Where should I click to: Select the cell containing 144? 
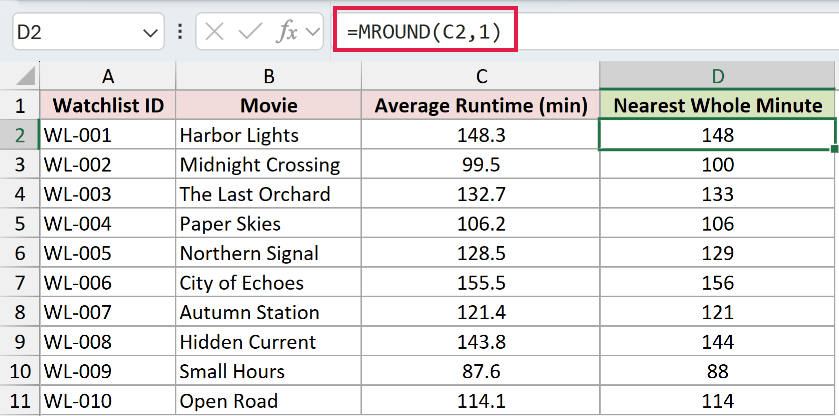tap(717, 341)
